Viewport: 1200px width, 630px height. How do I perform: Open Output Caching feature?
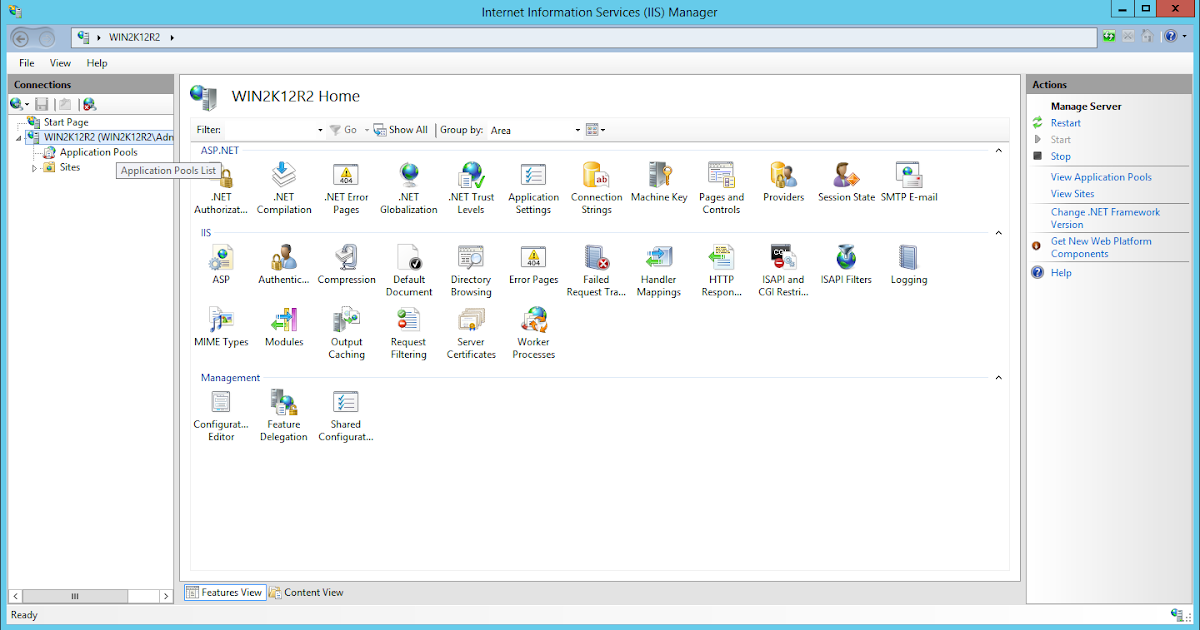click(x=346, y=333)
